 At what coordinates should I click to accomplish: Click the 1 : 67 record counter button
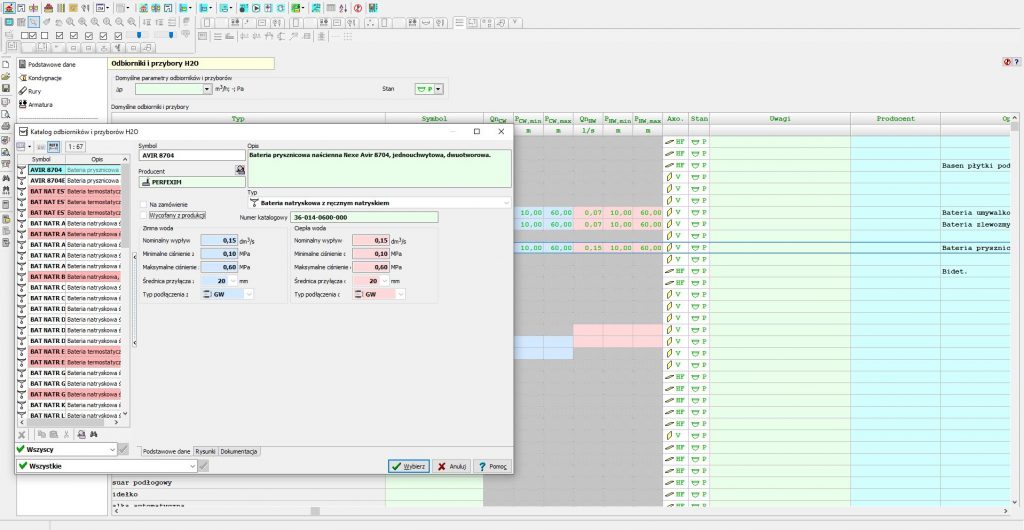75,147
